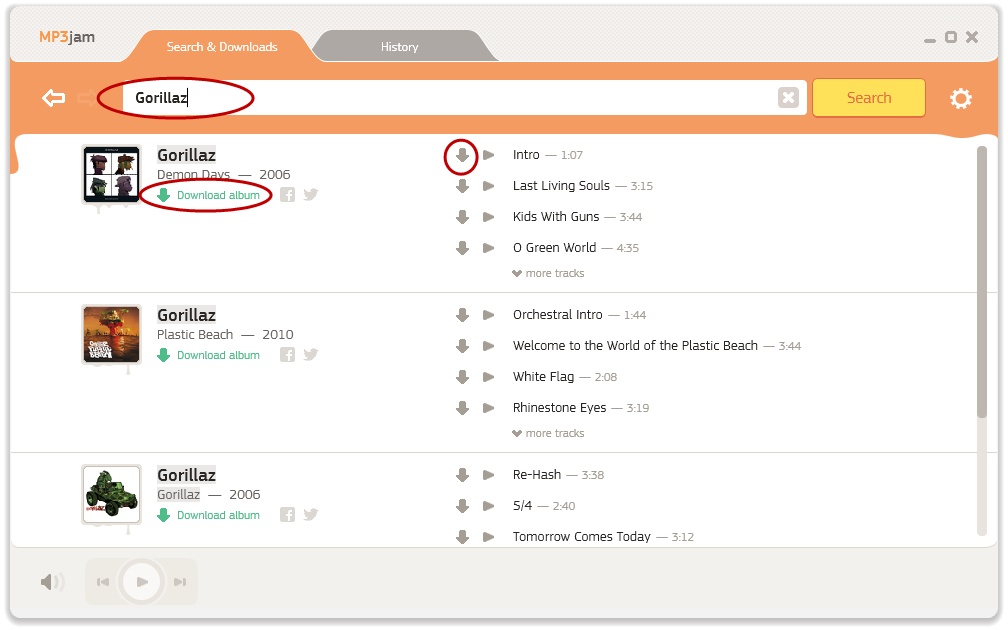Select the track title White Flag
Screen dimensions: 1008x630
pyautogui.click(x=543, y=377)
